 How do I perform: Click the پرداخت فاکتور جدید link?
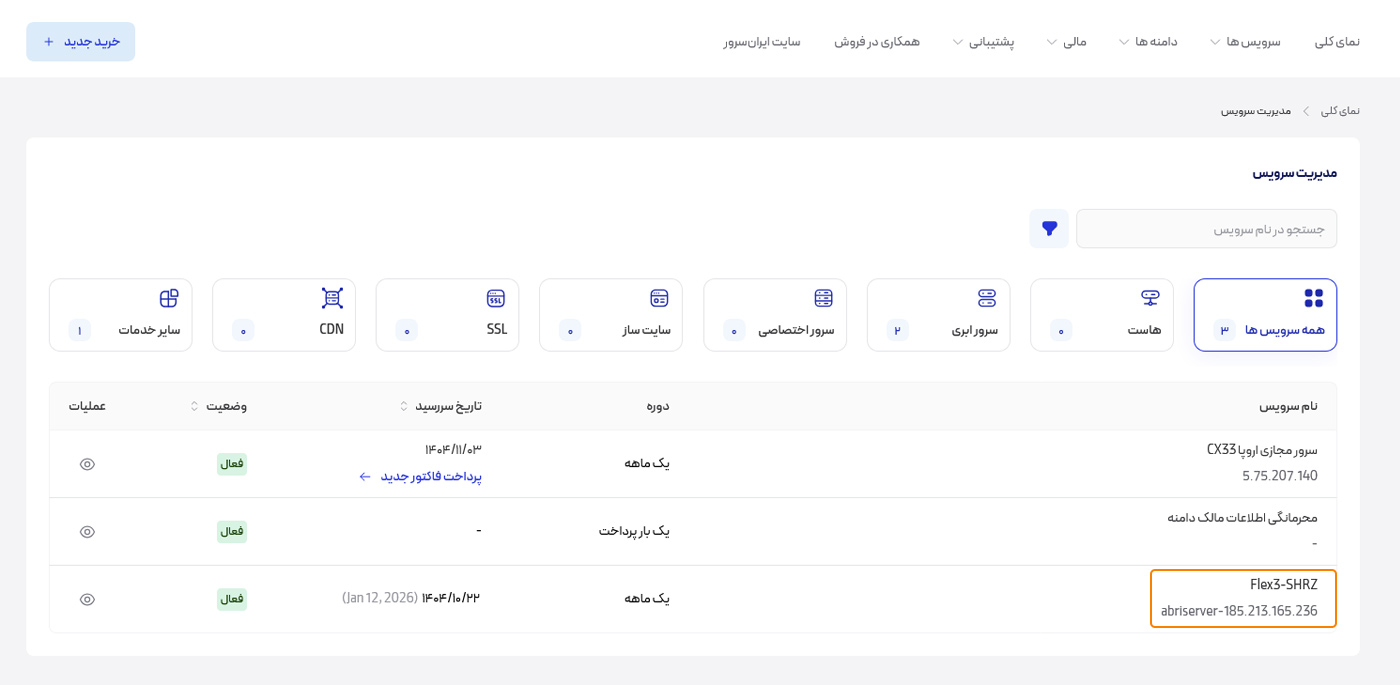pos(421,477)
